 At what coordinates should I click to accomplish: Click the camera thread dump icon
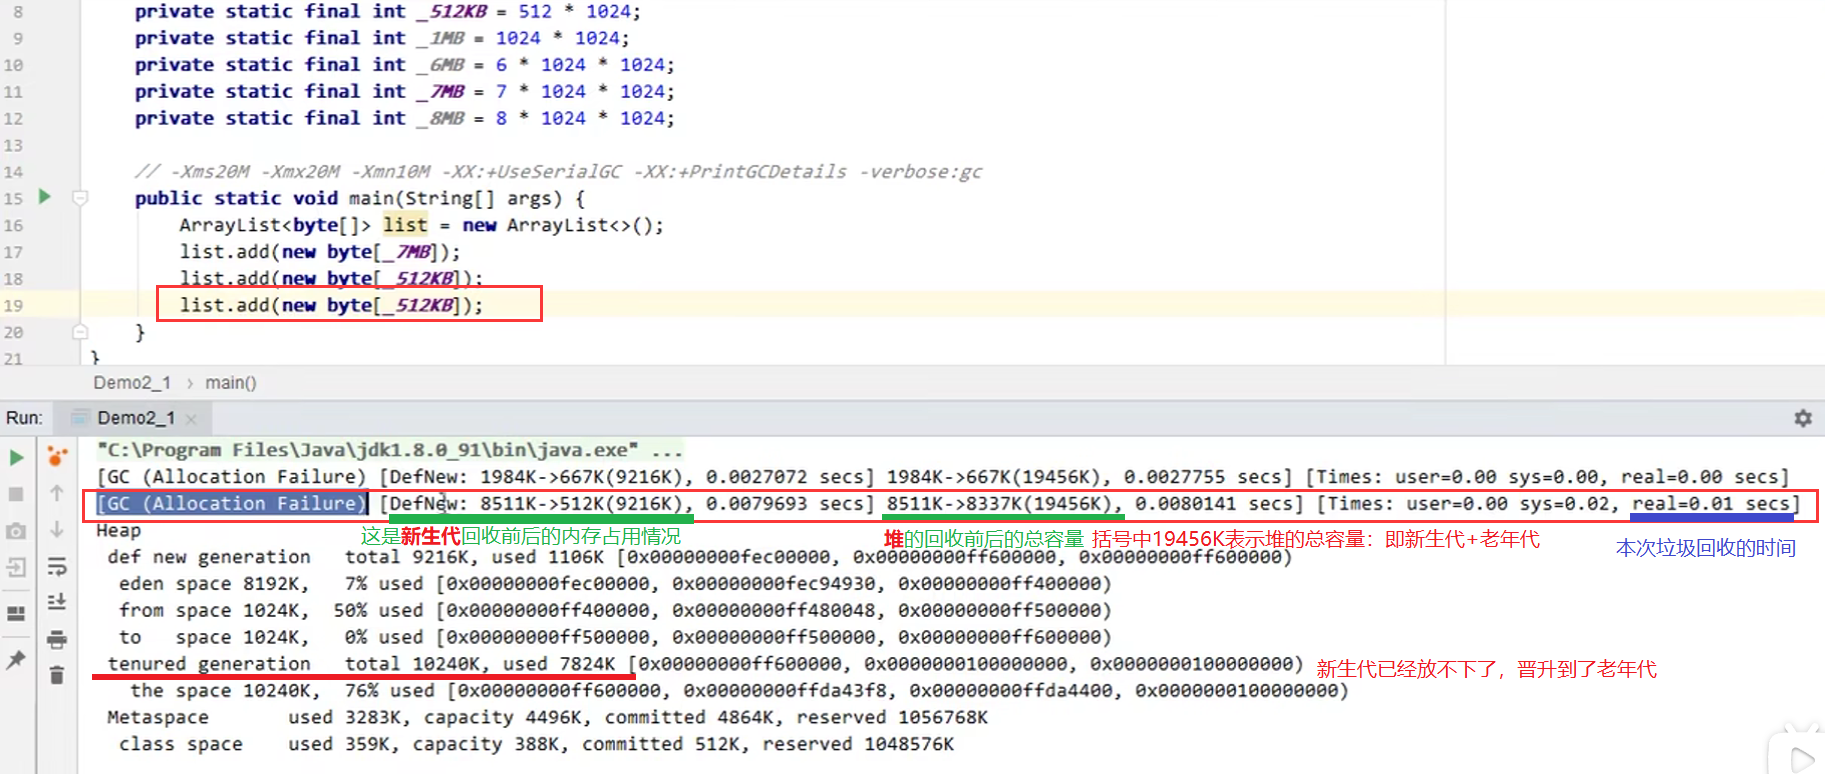[x=16, y=531]
